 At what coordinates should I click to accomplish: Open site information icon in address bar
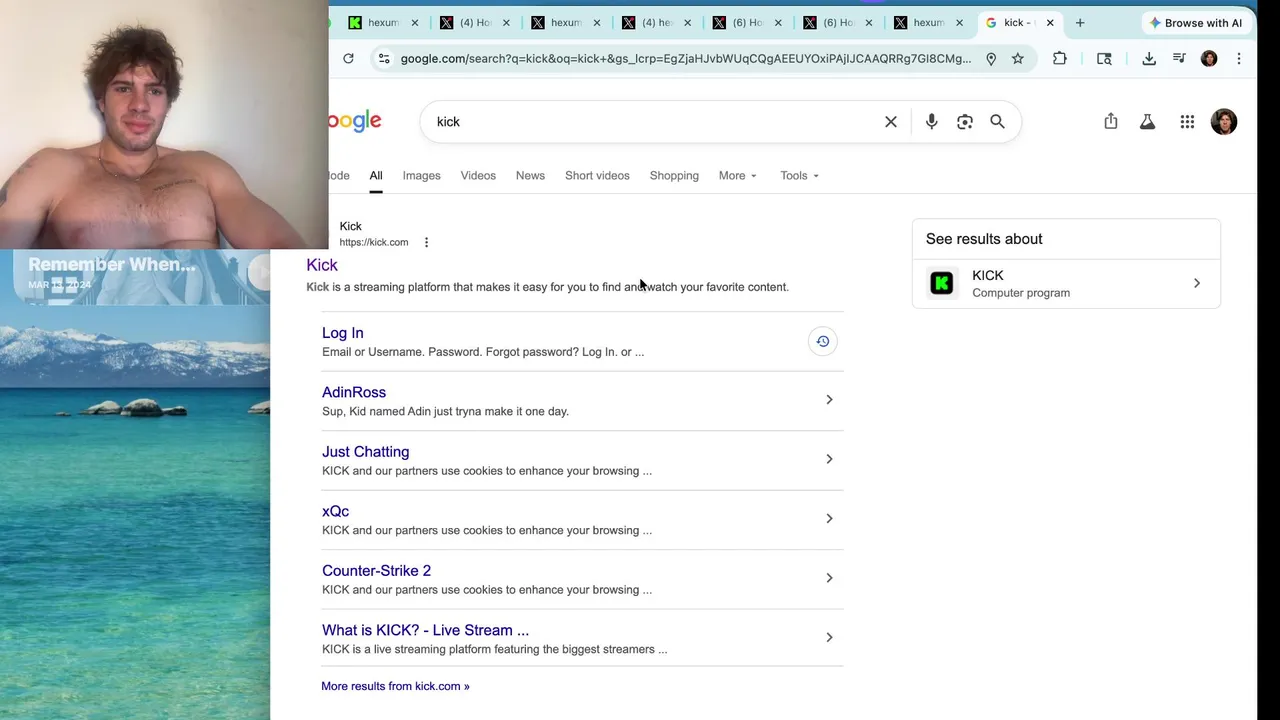coord(383,58)
